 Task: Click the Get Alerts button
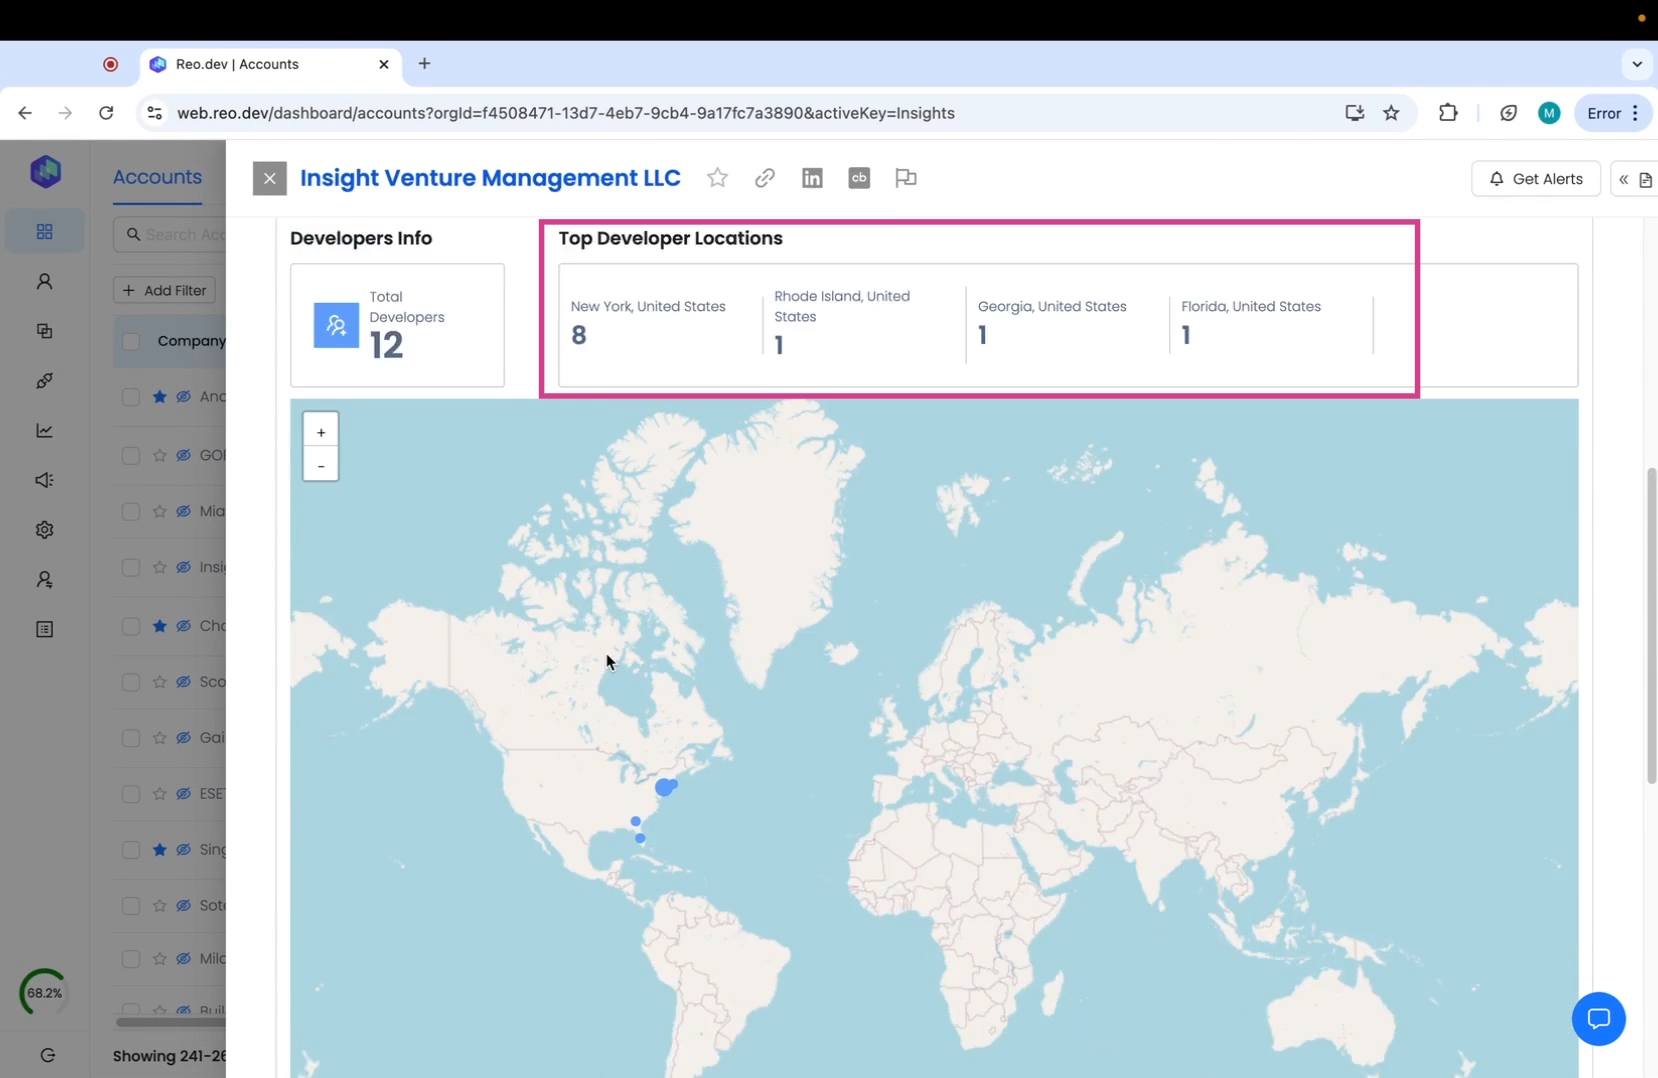tap(1535, 179)
